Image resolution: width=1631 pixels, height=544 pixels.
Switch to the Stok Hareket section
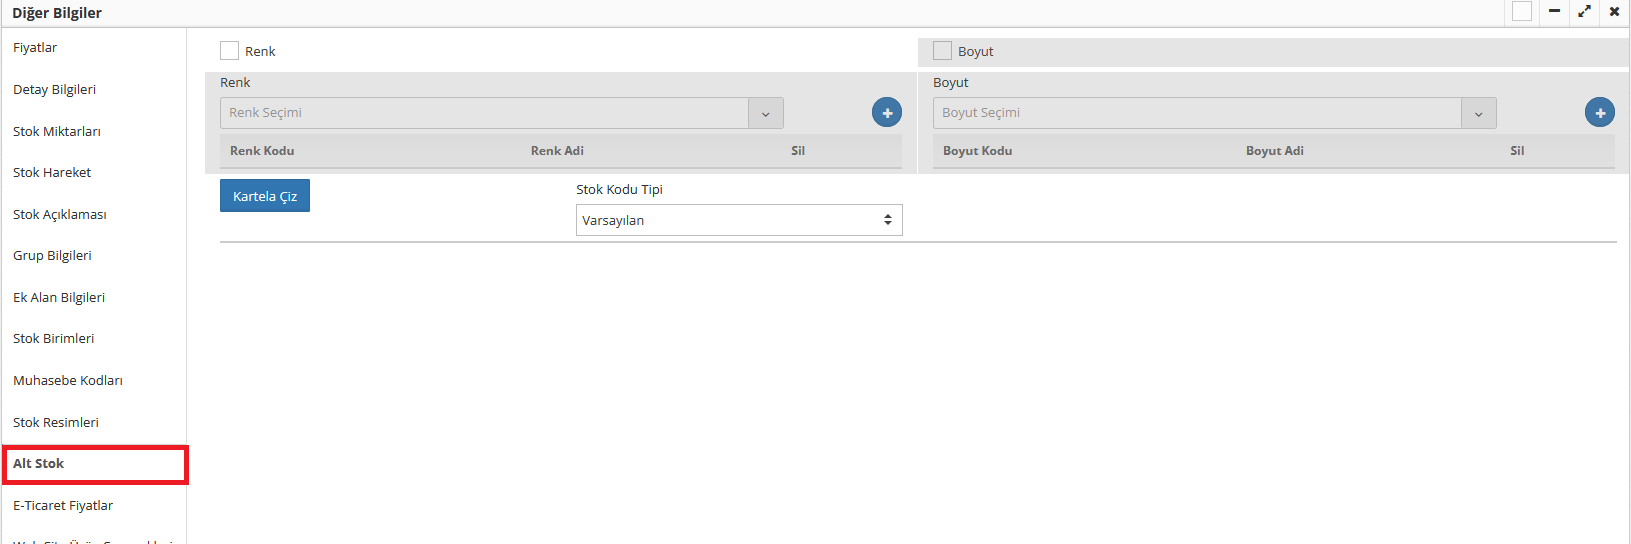click(52, 173)
